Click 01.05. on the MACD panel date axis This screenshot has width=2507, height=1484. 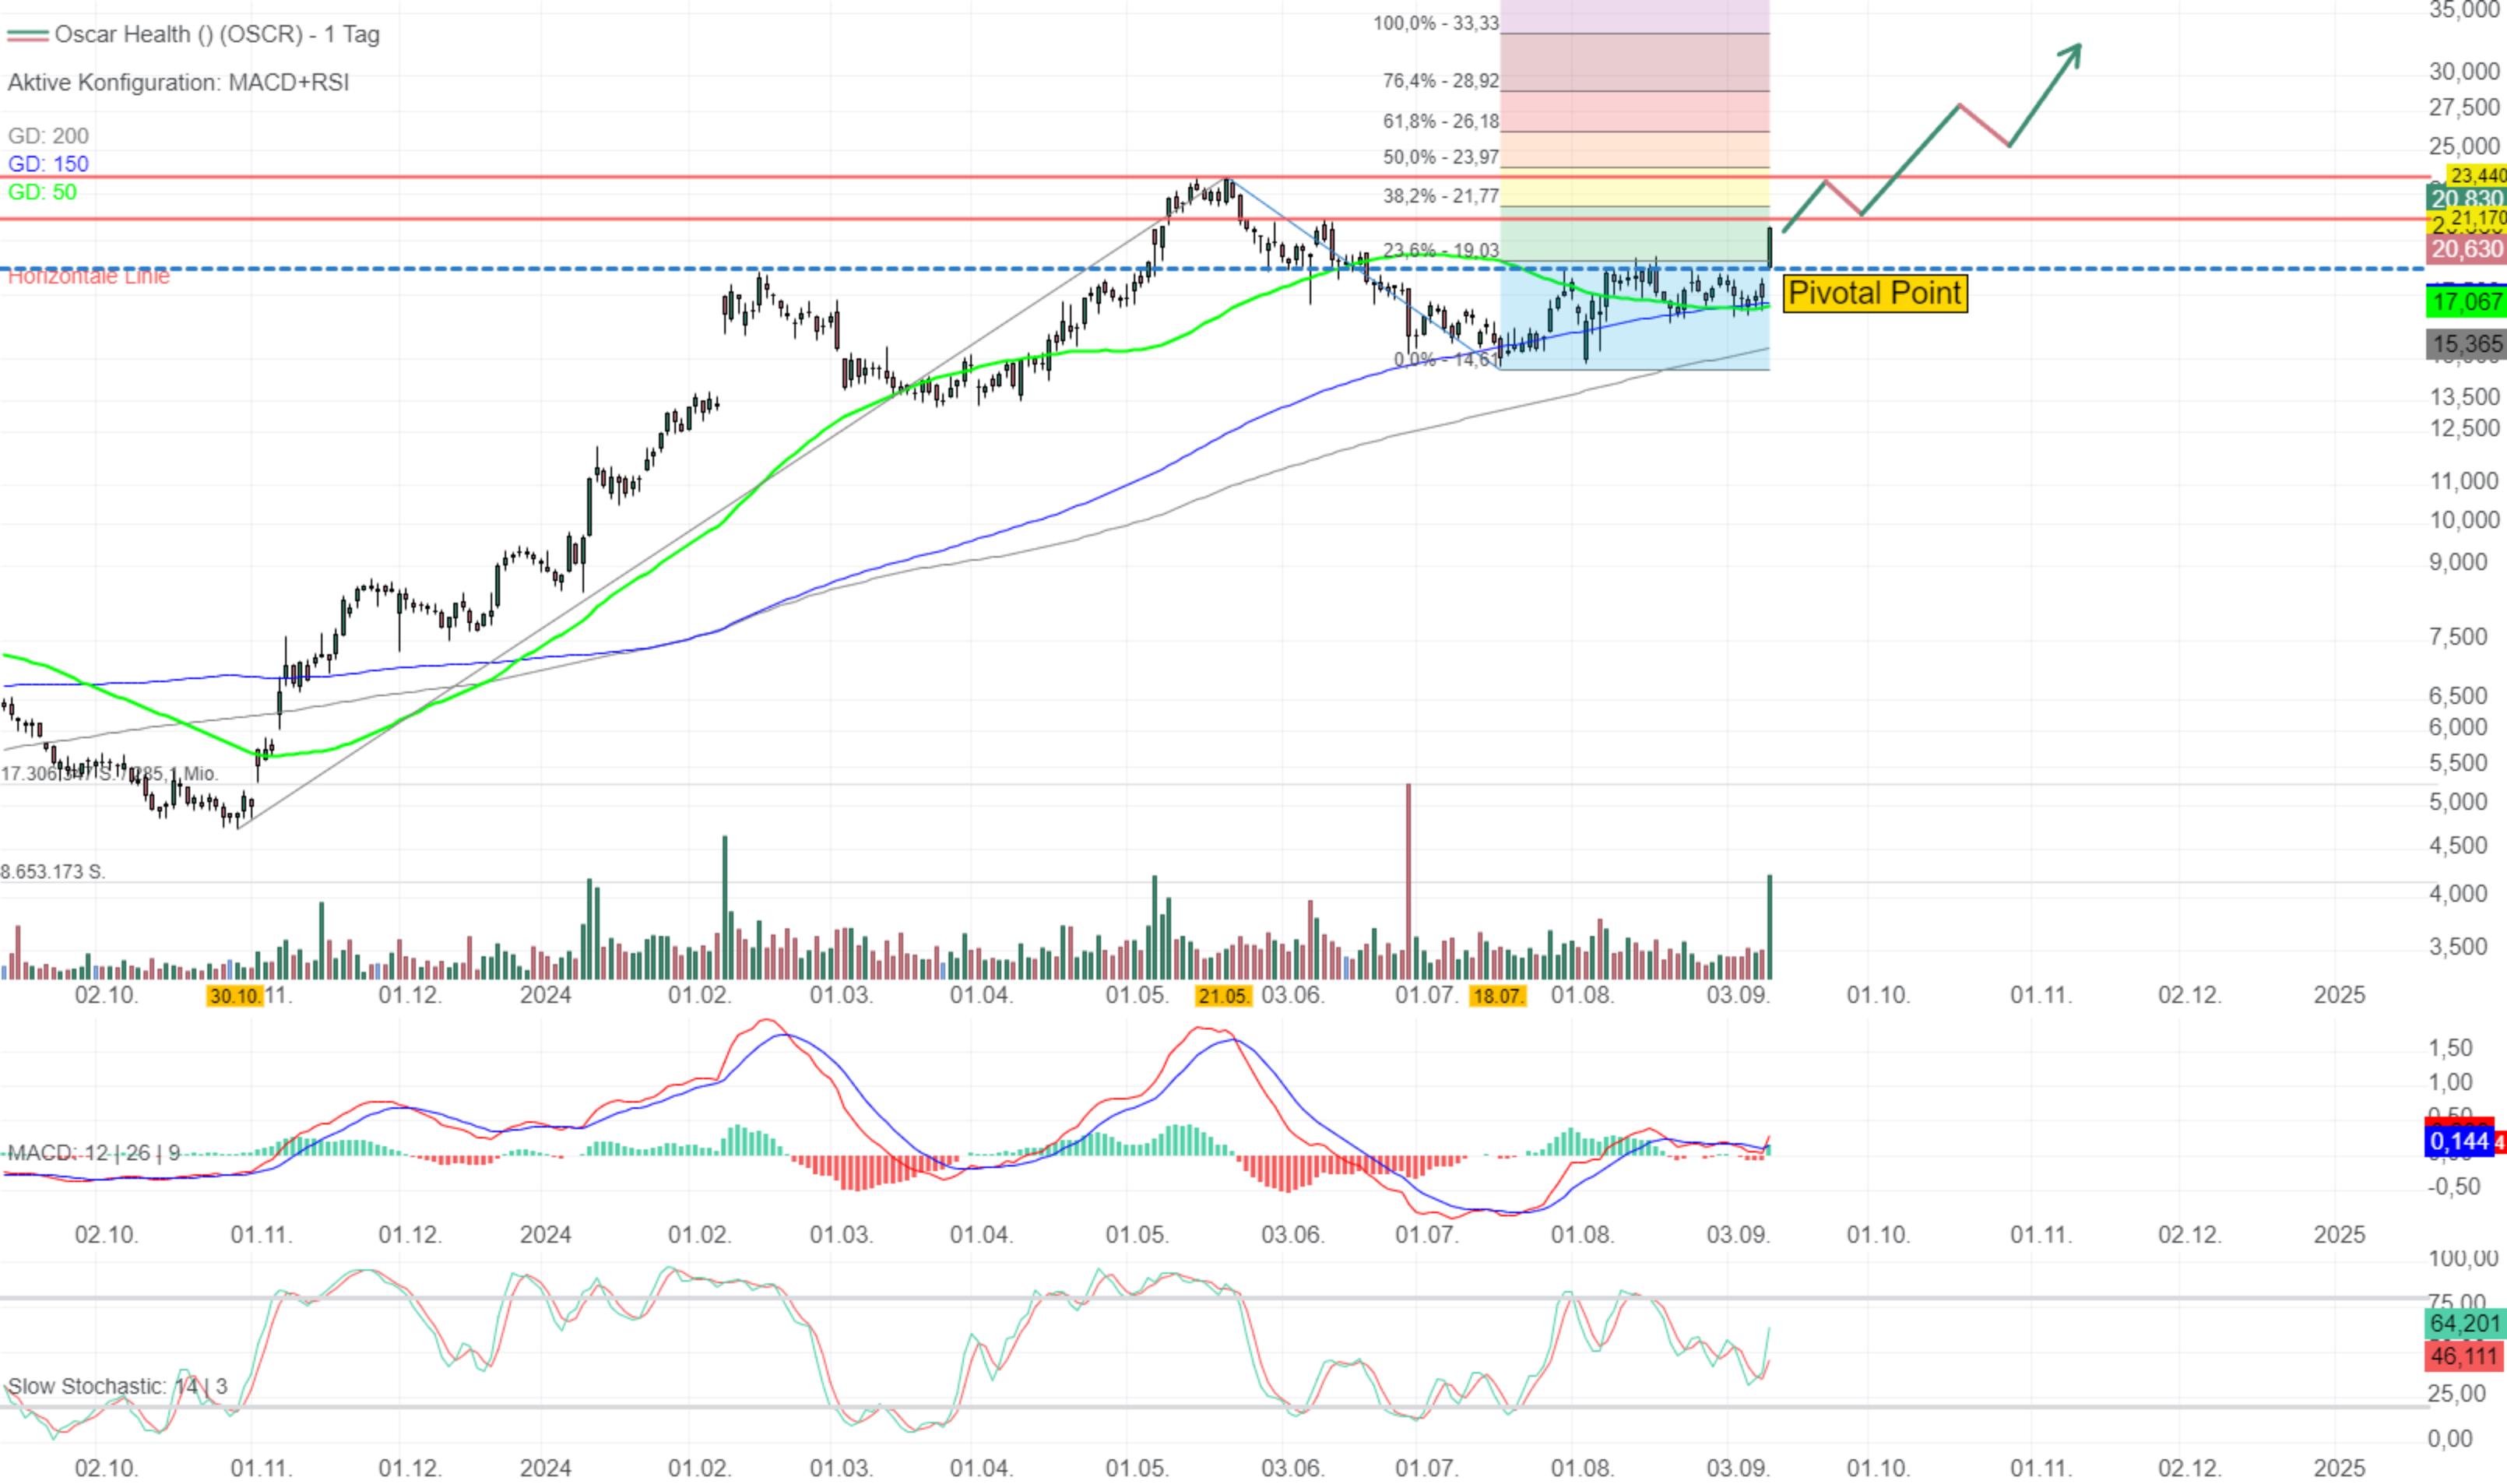click(1137, 1235)
